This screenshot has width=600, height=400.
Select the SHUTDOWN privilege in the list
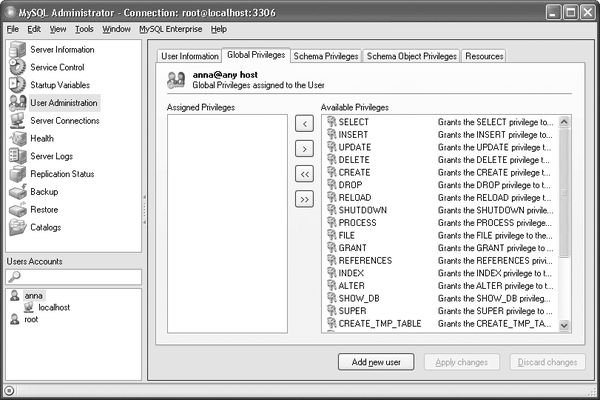point(362,210)
